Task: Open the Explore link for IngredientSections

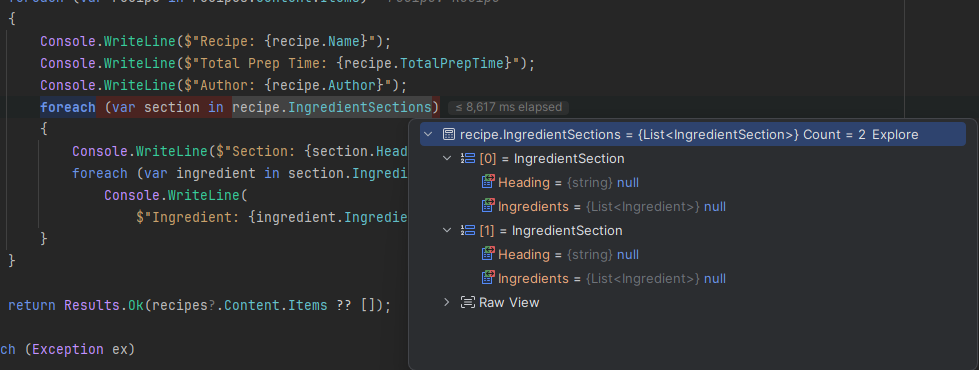Action: [895, 134]
